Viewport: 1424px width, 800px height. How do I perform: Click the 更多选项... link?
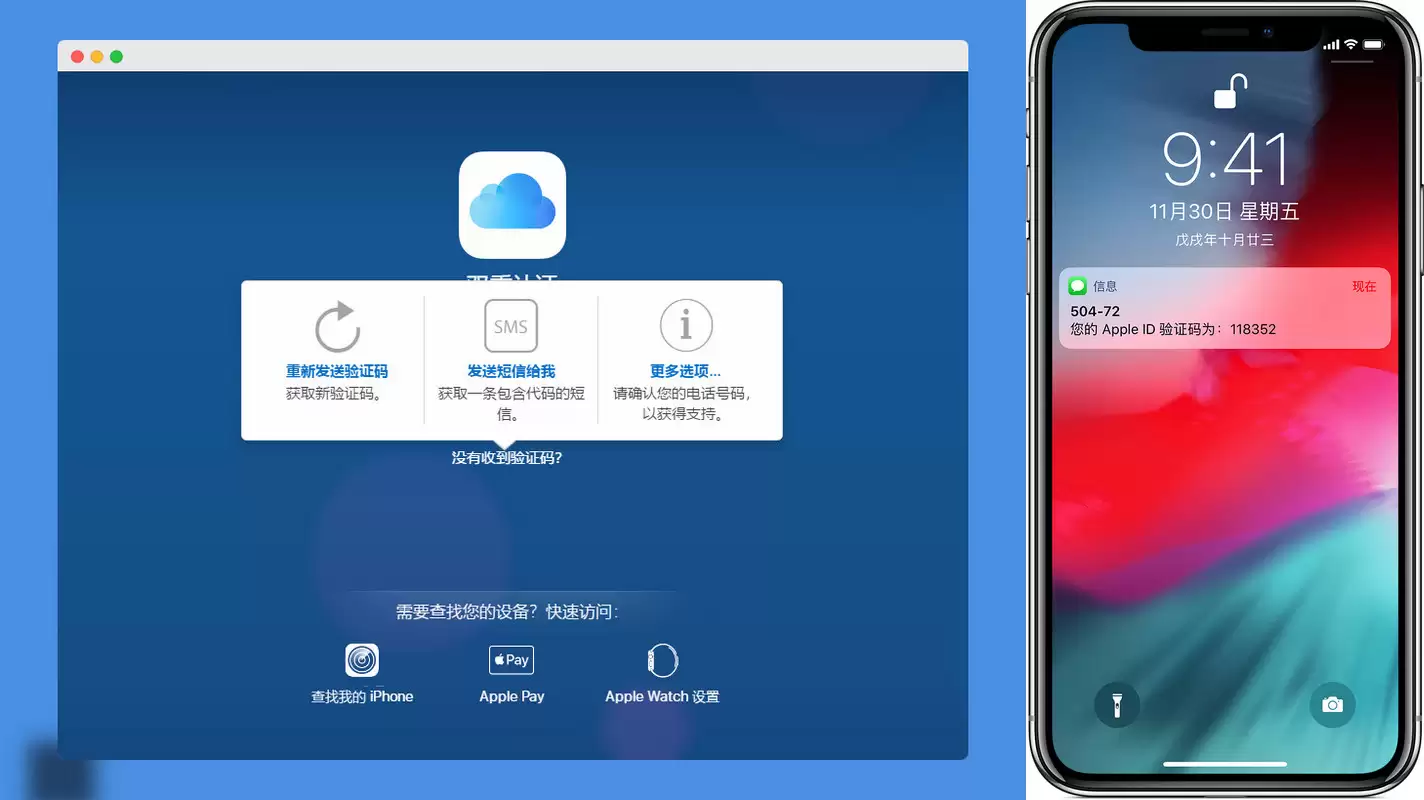point(686,371)
